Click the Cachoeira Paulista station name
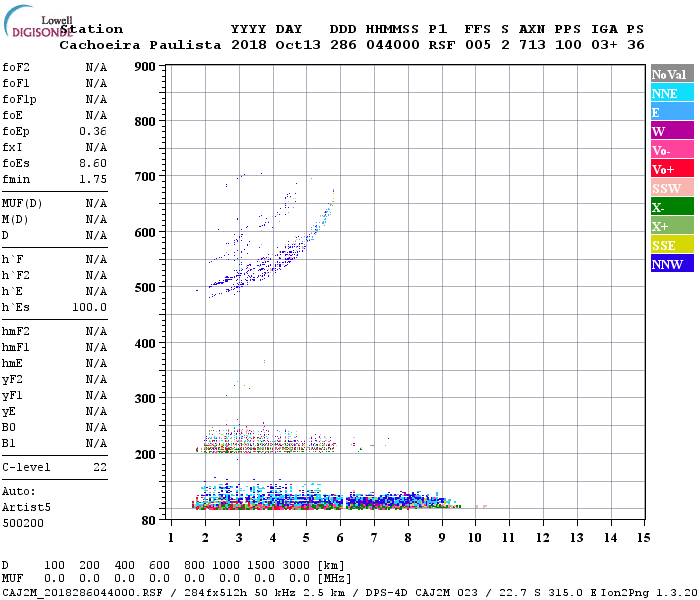Viewport: 700px width, 600px height. click(x=140, y=45)
